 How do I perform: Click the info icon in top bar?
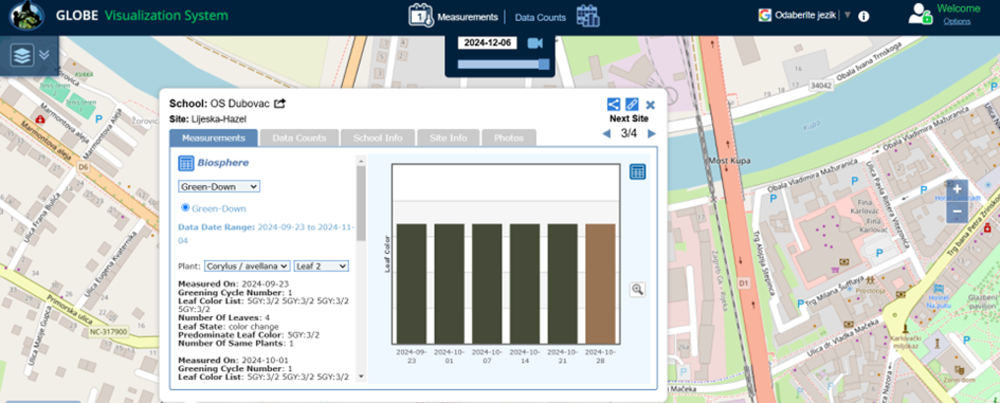pos(864,16)
